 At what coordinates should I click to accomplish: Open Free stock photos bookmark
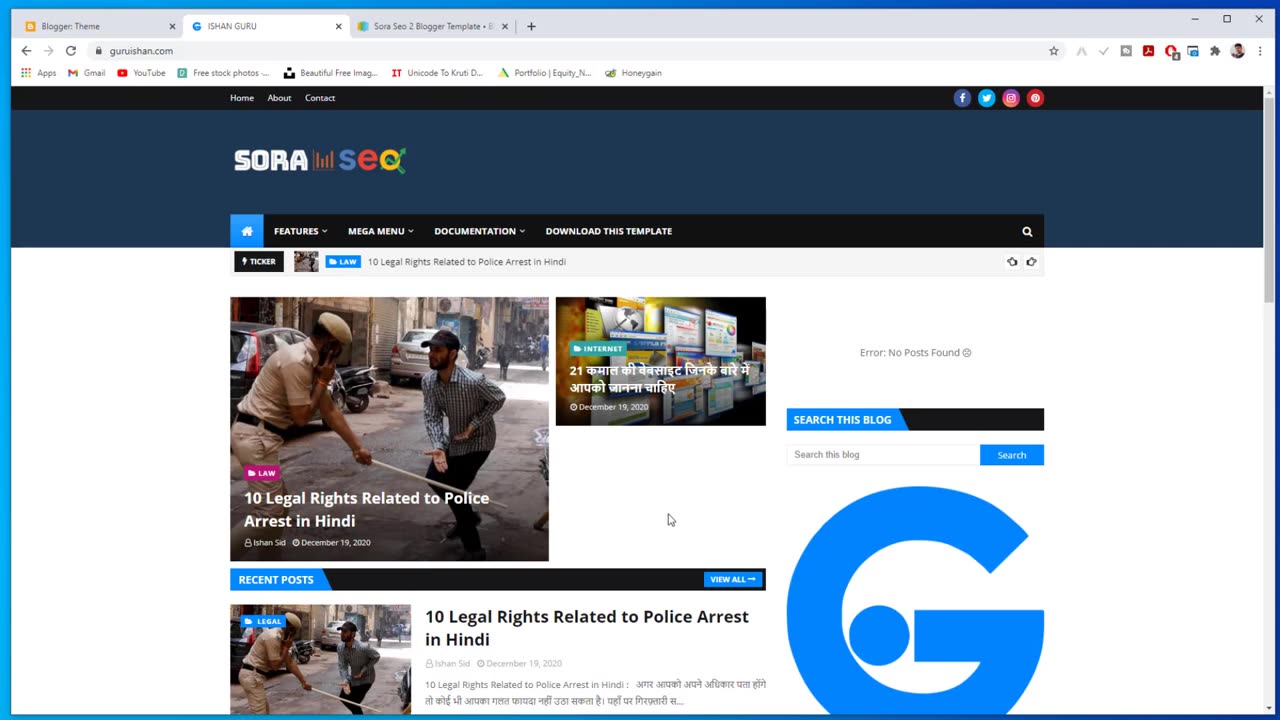[x=223, y=73]
